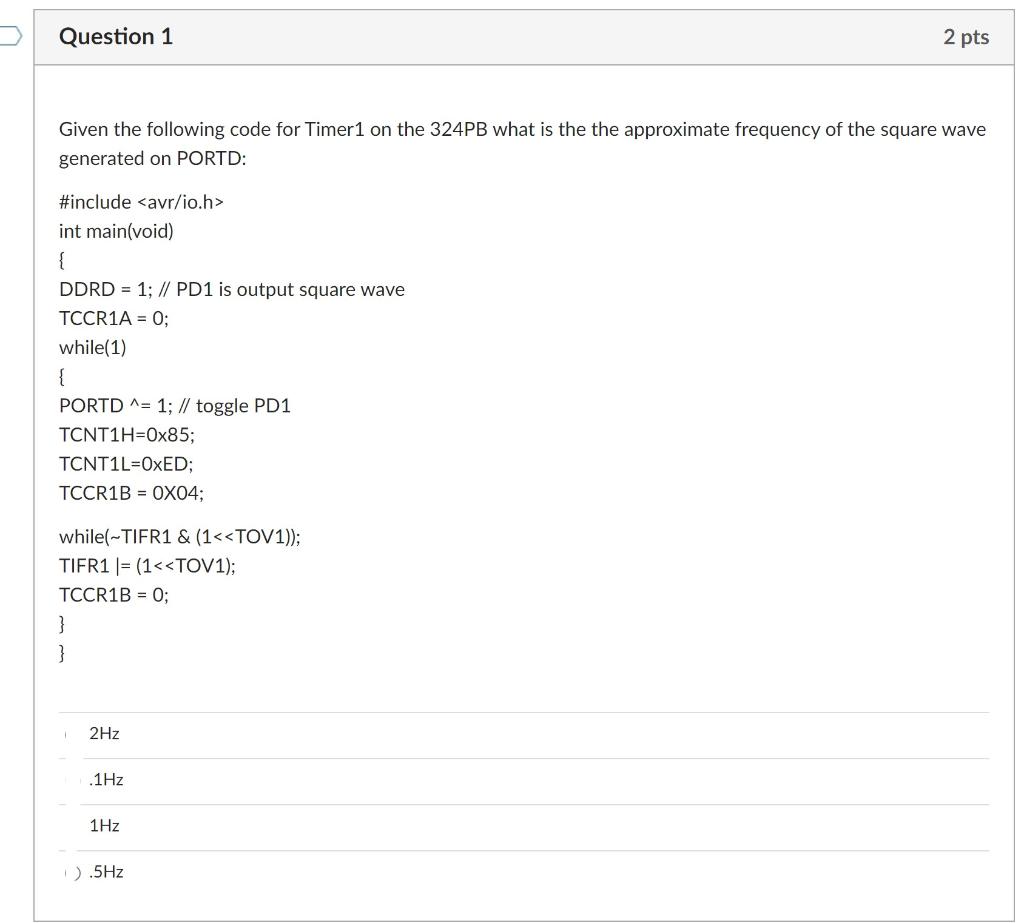Choose the 2Hz answer label

(103, 733)
